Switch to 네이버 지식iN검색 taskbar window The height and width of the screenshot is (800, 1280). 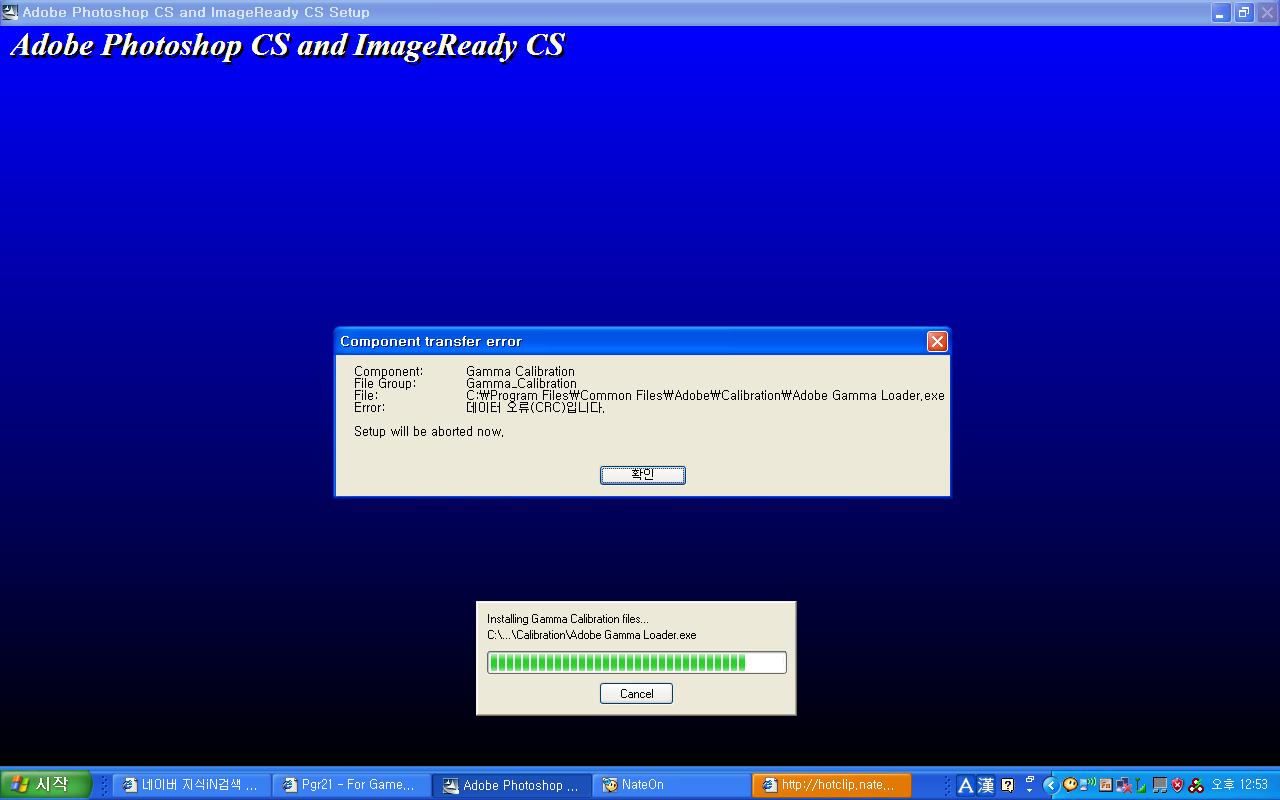[191, 785]
